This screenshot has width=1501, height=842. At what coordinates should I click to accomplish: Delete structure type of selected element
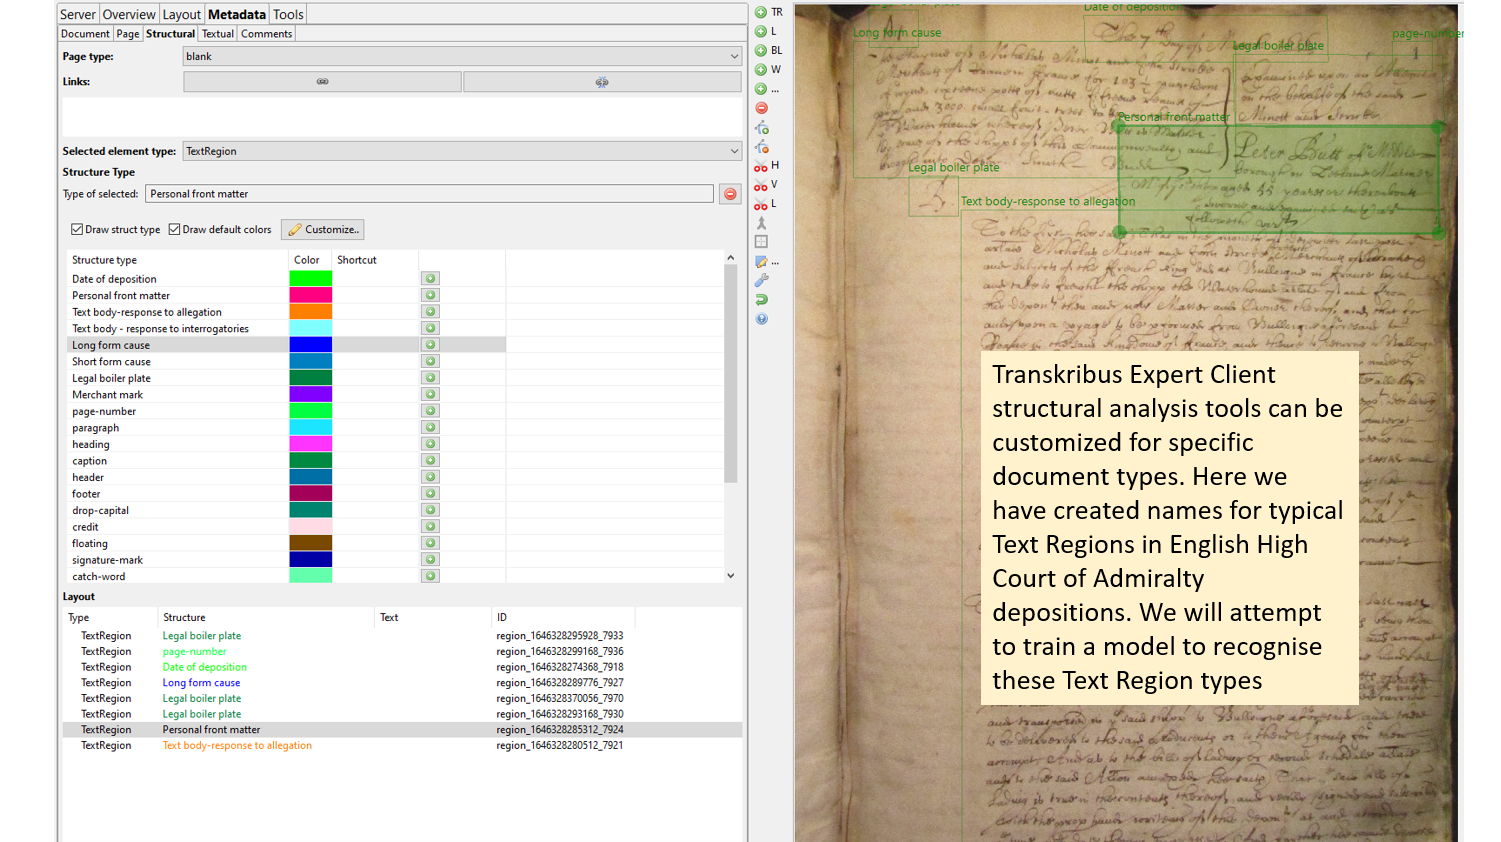(x=730, y=194)
